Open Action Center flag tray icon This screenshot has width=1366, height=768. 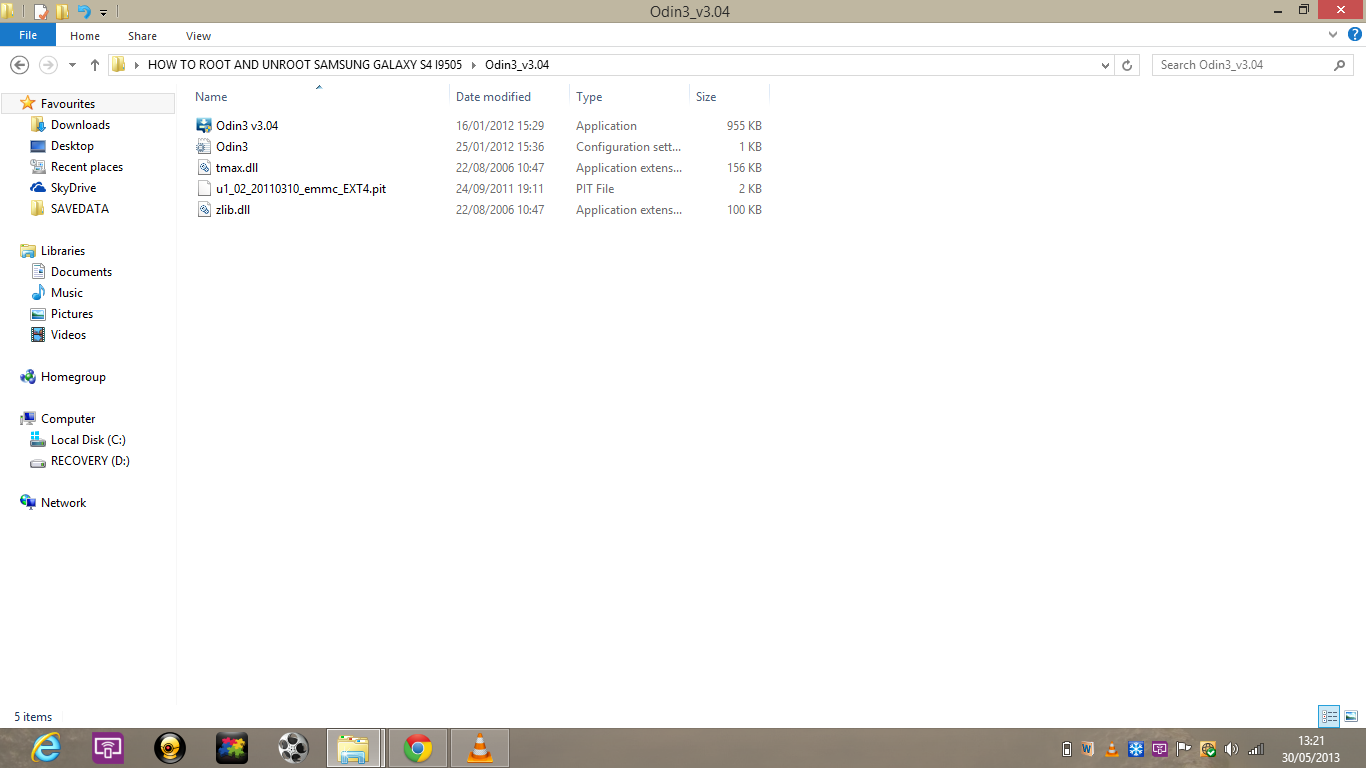tap(1183, 749)
